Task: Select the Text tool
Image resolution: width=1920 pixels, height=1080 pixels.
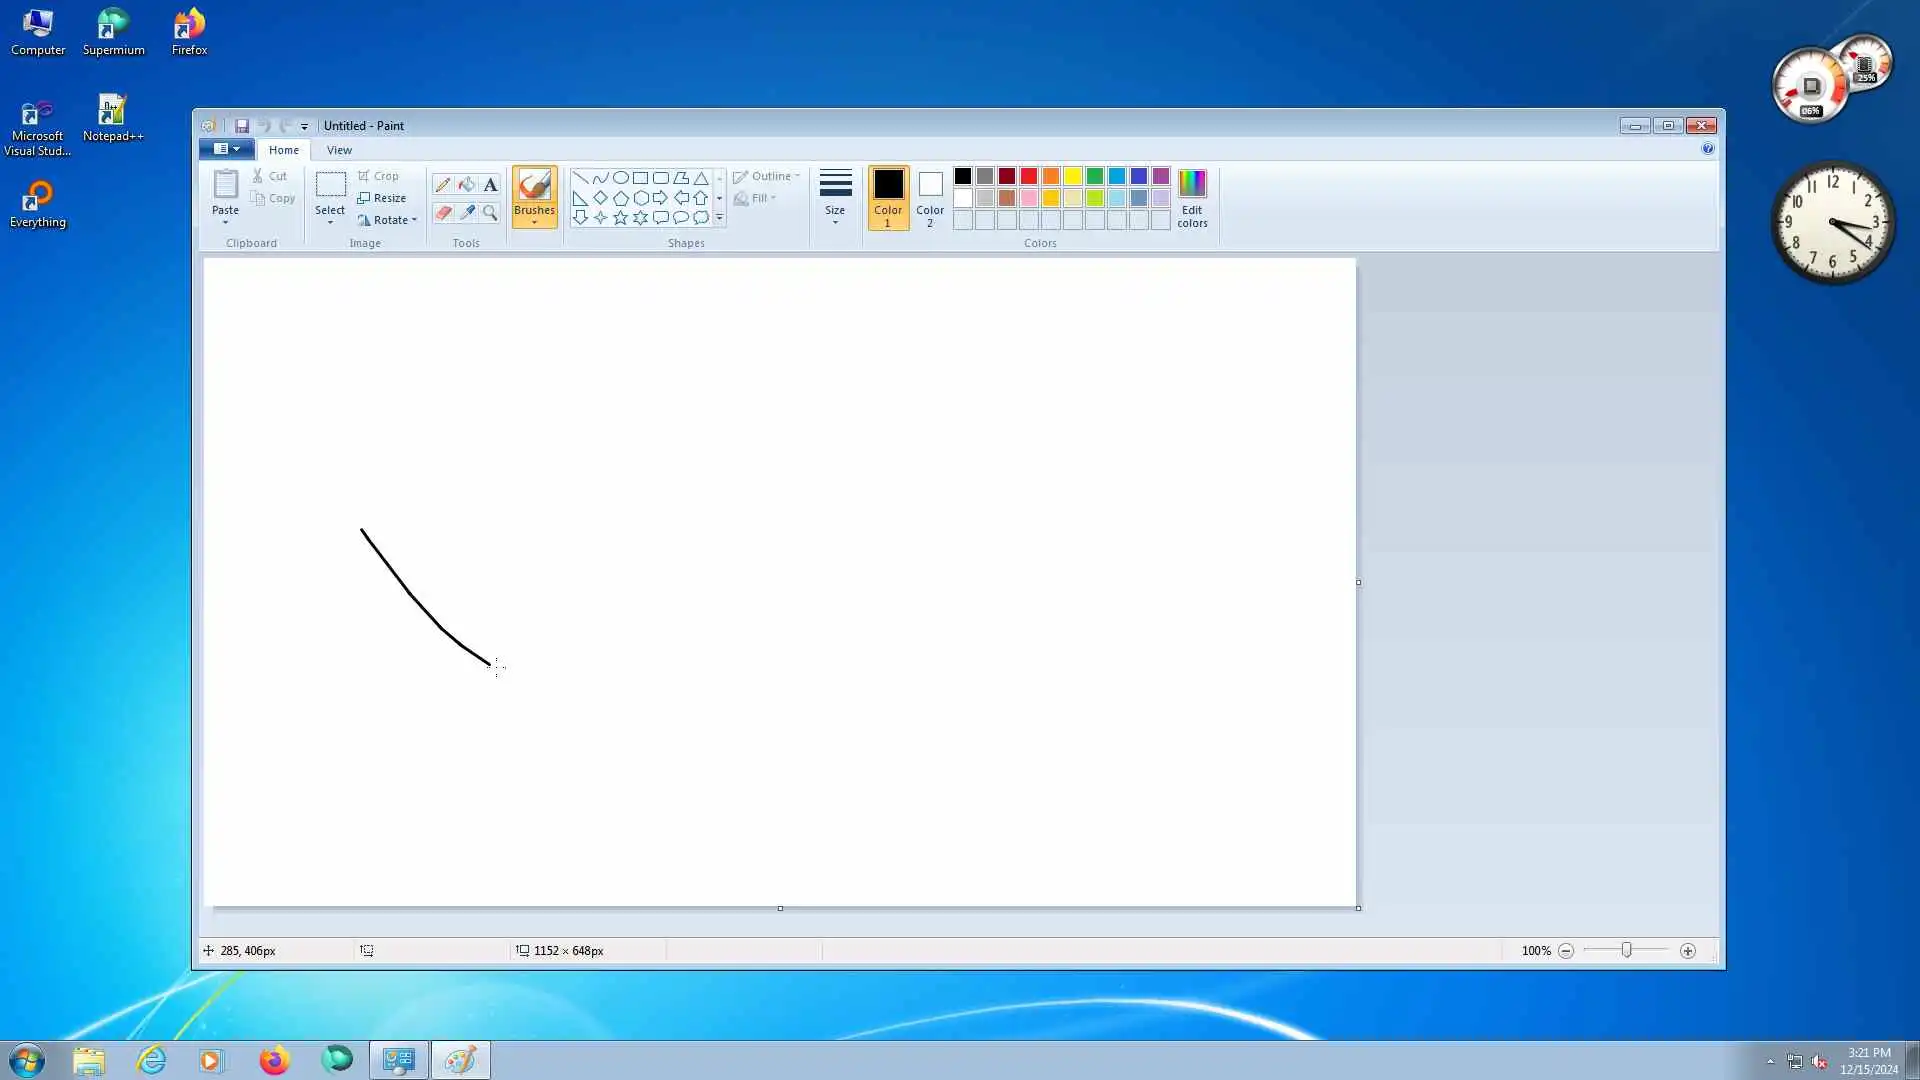Action: tap(490, 185)
